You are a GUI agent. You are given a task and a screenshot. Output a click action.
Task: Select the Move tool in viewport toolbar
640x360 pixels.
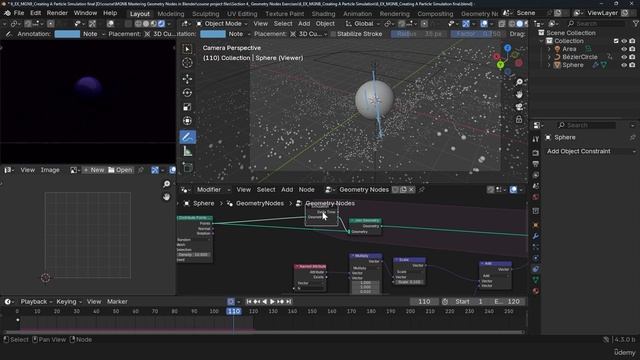(187, 78)
